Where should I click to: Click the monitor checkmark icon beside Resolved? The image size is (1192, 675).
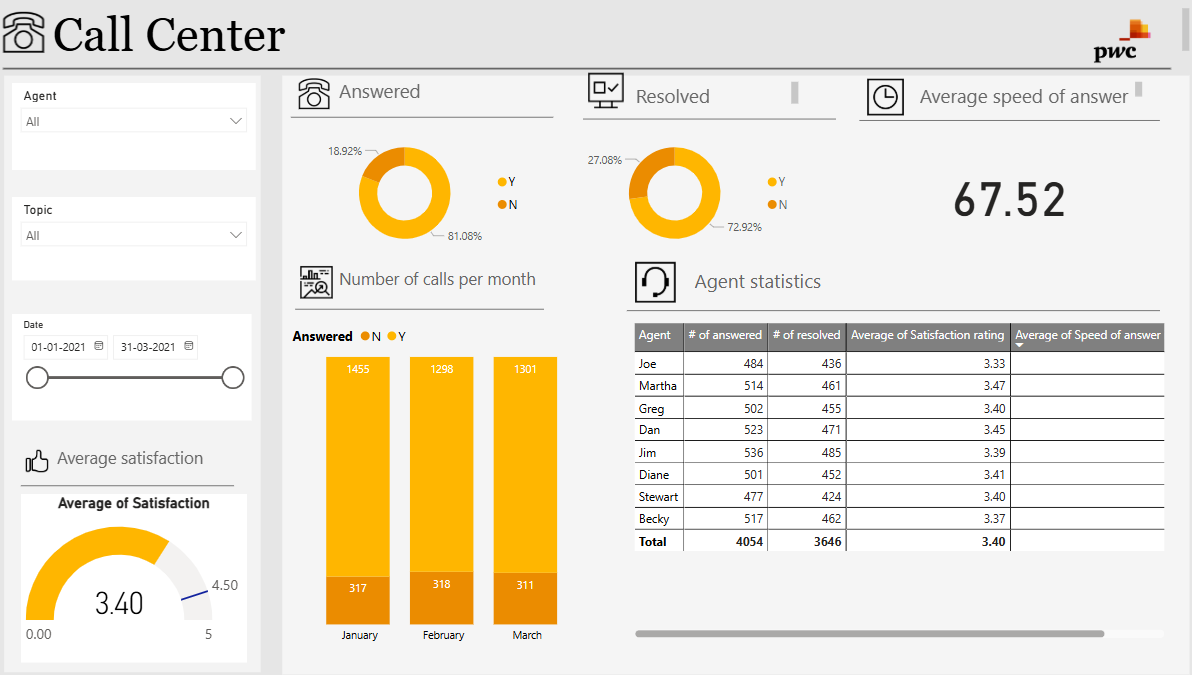pyautogui.click(x=605, y=91)
